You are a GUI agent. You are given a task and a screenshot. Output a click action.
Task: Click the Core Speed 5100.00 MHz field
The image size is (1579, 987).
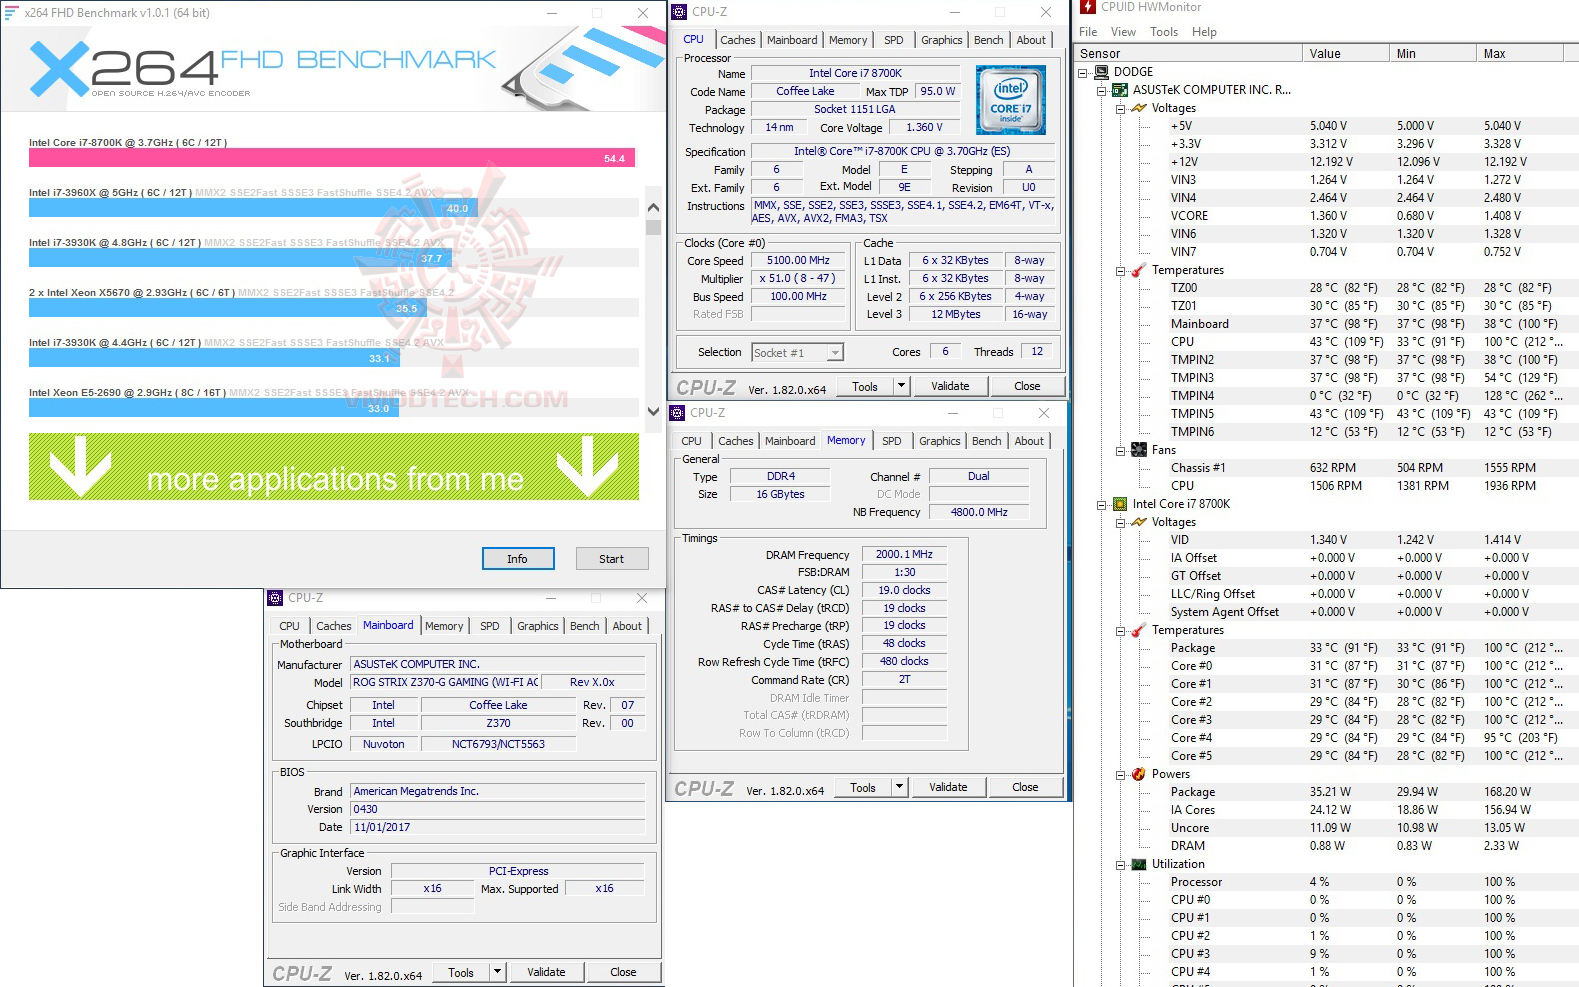click(x=798, y=260)
